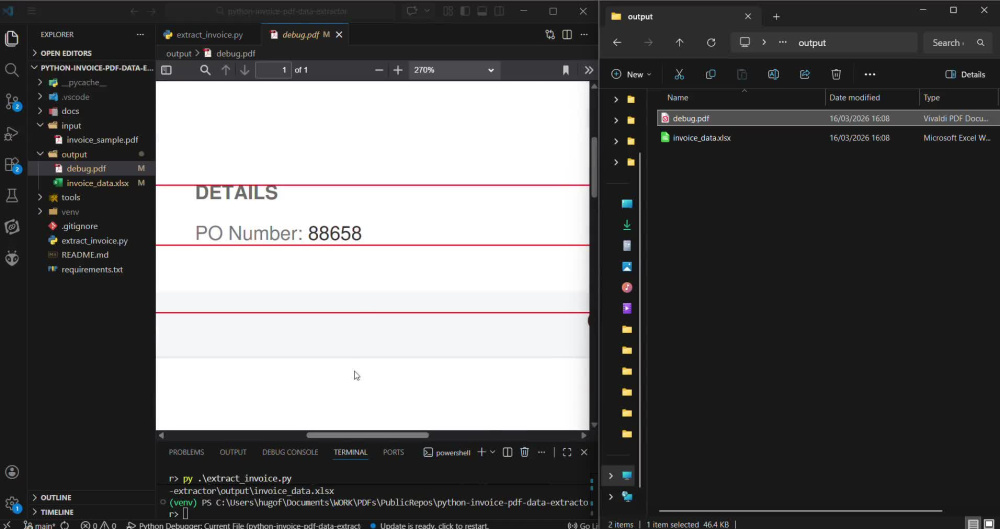Open the Accounts menu in activity bar
The width and height of the screenshot is (1000, 529).
[x=11, y=472]
